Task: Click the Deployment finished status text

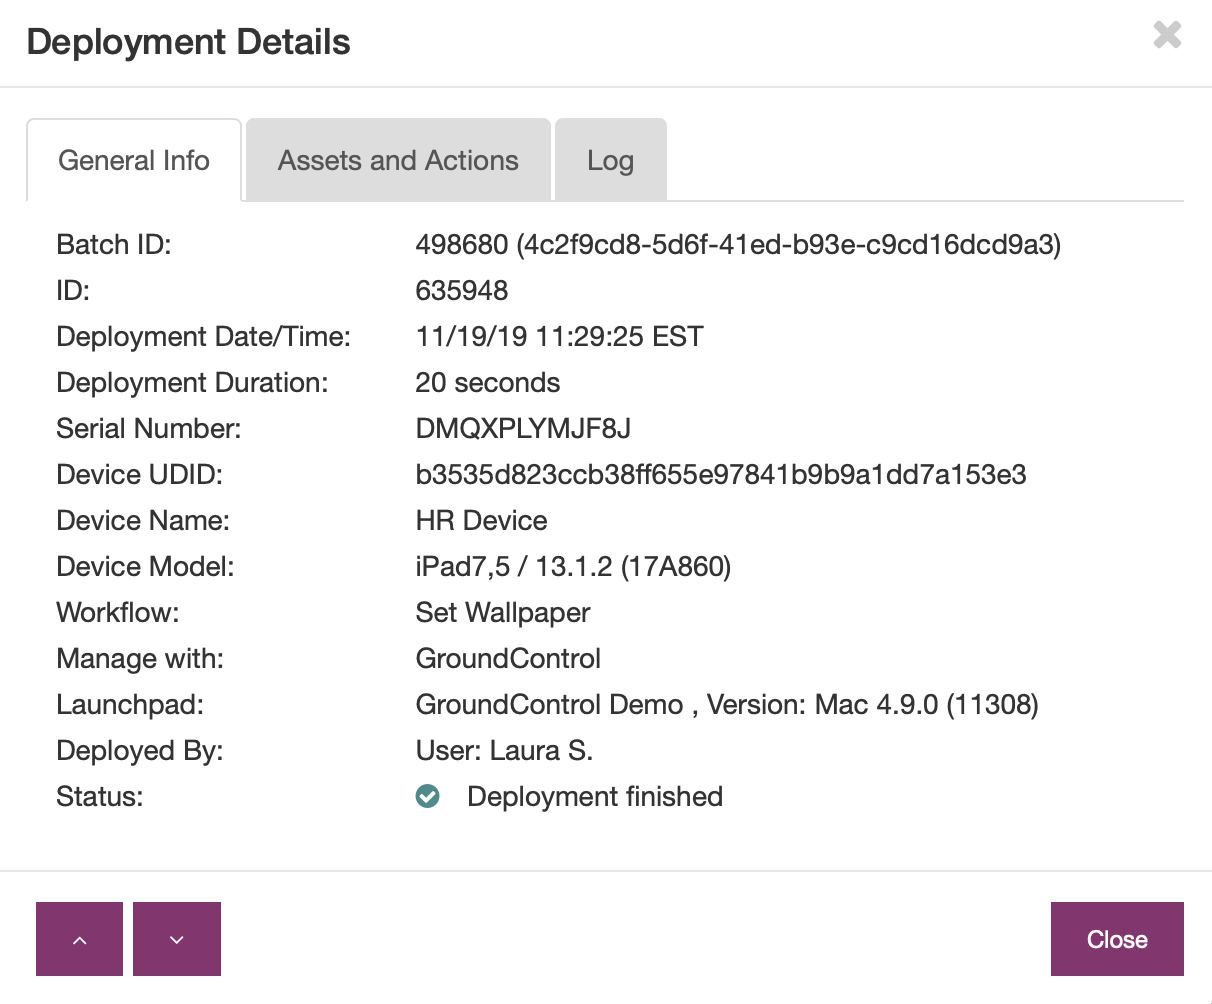Action: [x=595, y=797]
